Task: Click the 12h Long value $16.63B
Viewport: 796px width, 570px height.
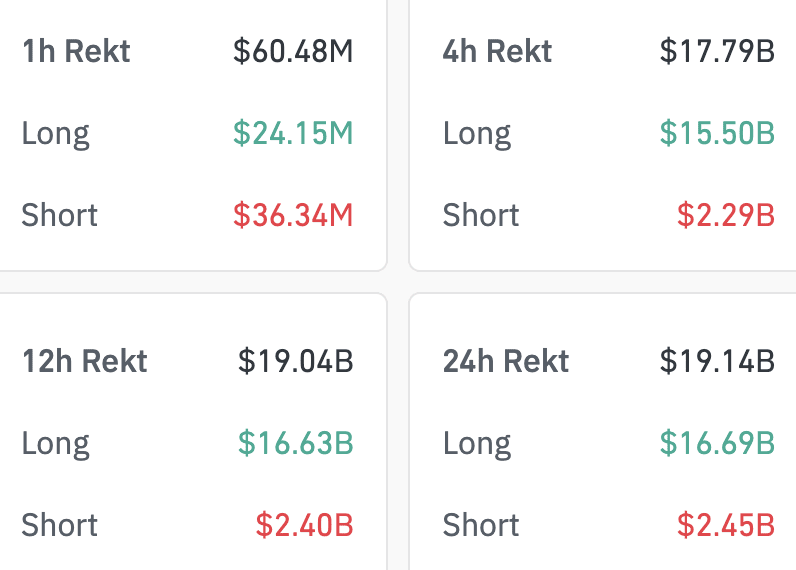Action: click(296, 443)
